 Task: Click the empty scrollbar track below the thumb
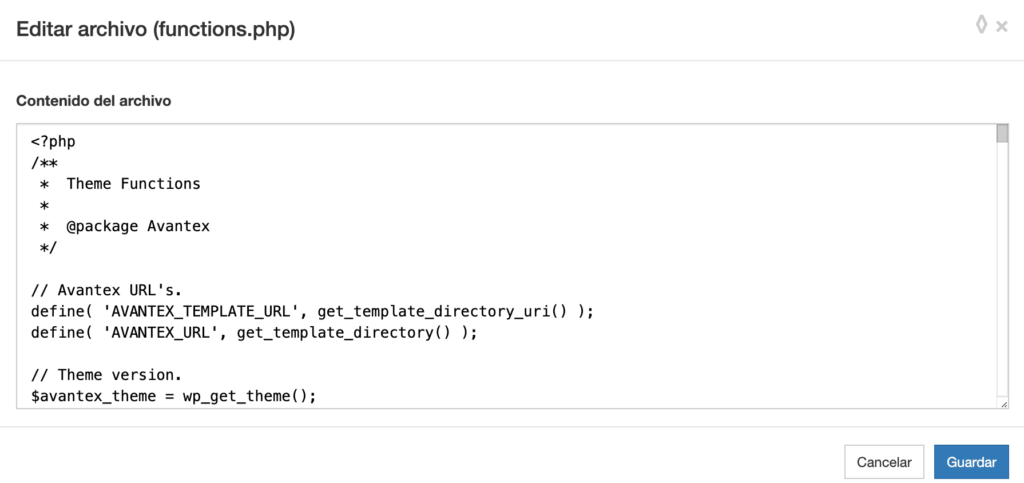point(1002,280)
